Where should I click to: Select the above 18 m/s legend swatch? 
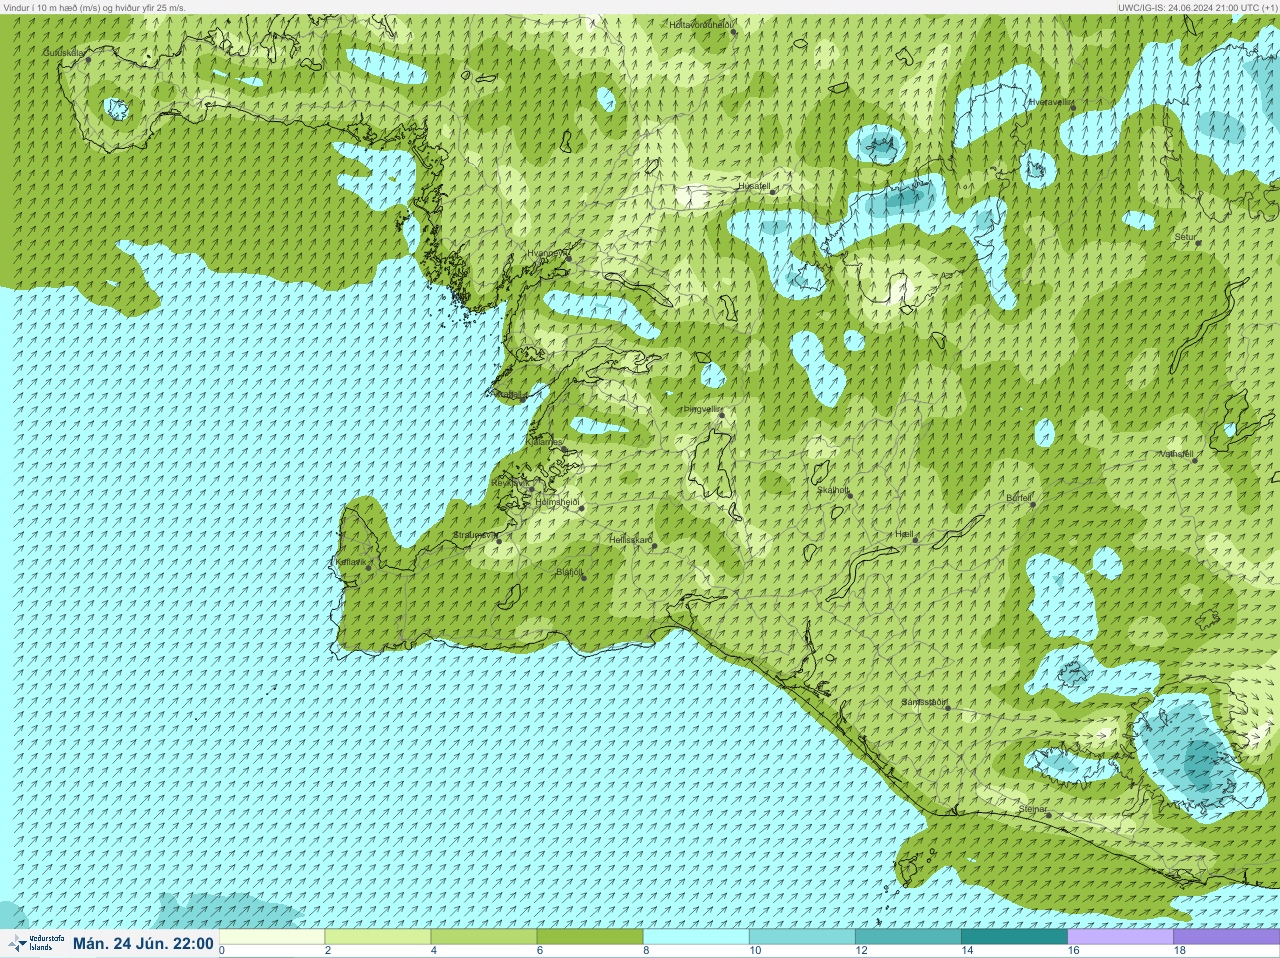1226,938
